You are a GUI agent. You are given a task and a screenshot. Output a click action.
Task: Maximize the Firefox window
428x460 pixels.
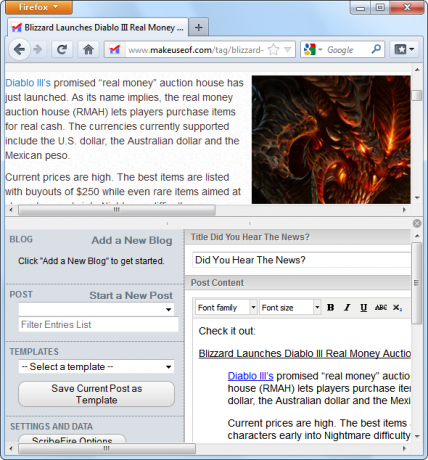[x=380, y=8]
